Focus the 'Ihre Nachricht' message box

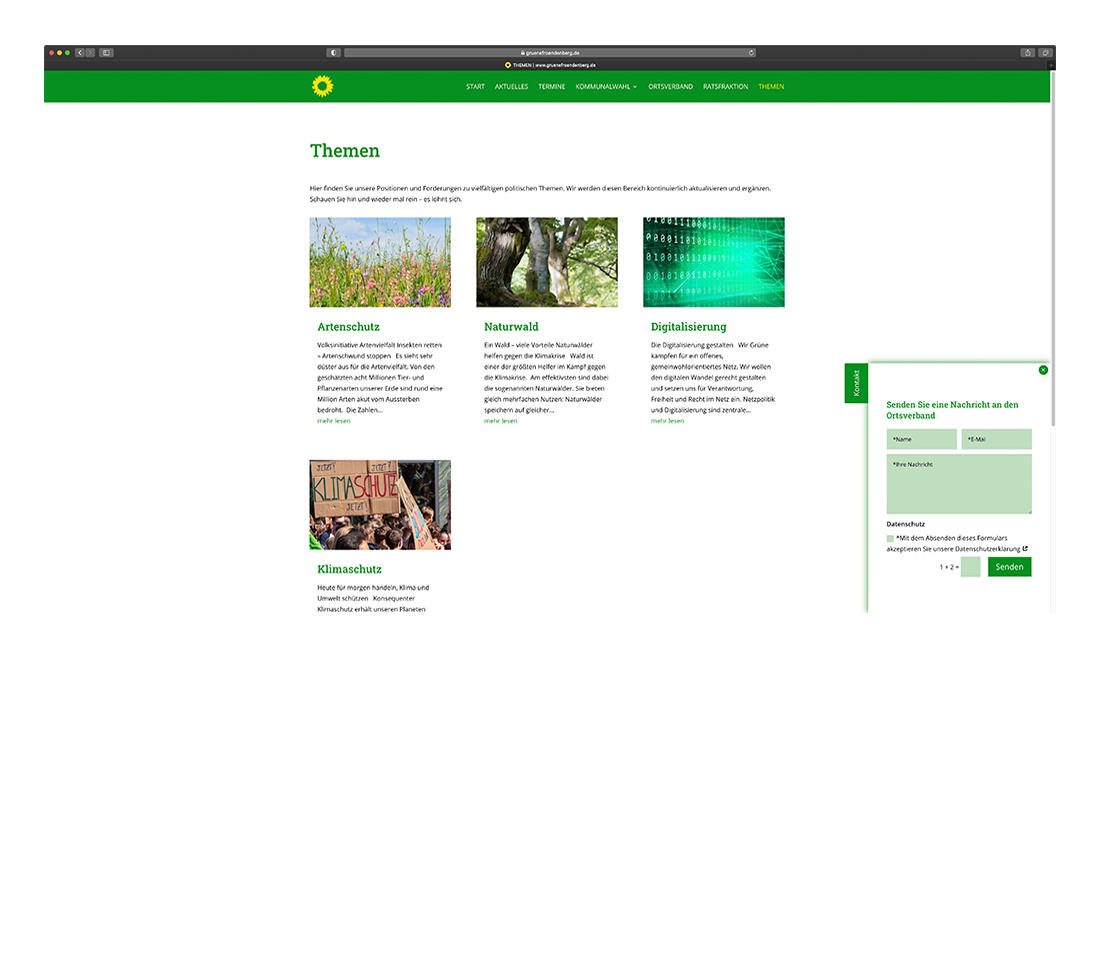tap(958, 484)
